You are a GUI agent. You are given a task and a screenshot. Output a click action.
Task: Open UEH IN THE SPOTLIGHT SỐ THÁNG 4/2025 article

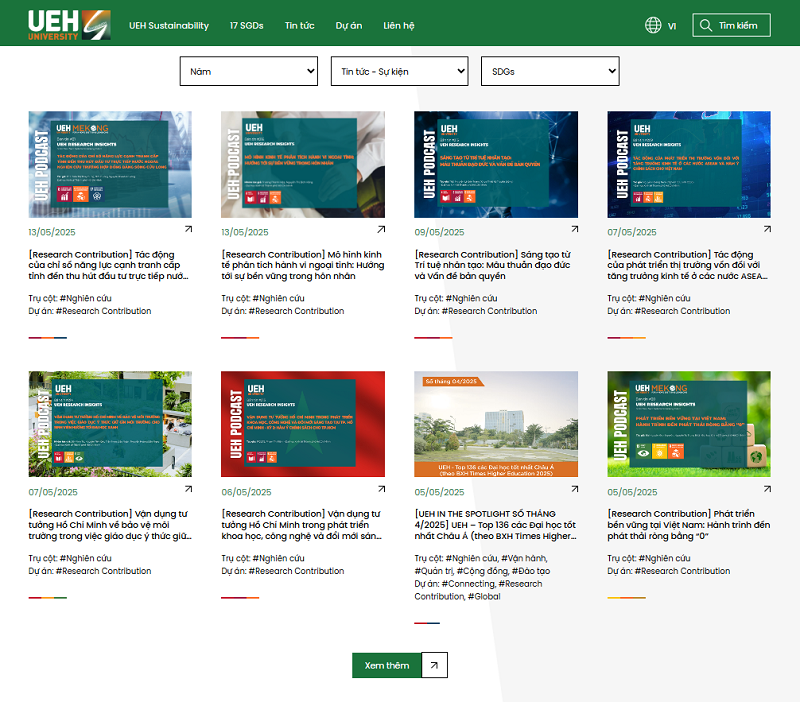point(495,525)
